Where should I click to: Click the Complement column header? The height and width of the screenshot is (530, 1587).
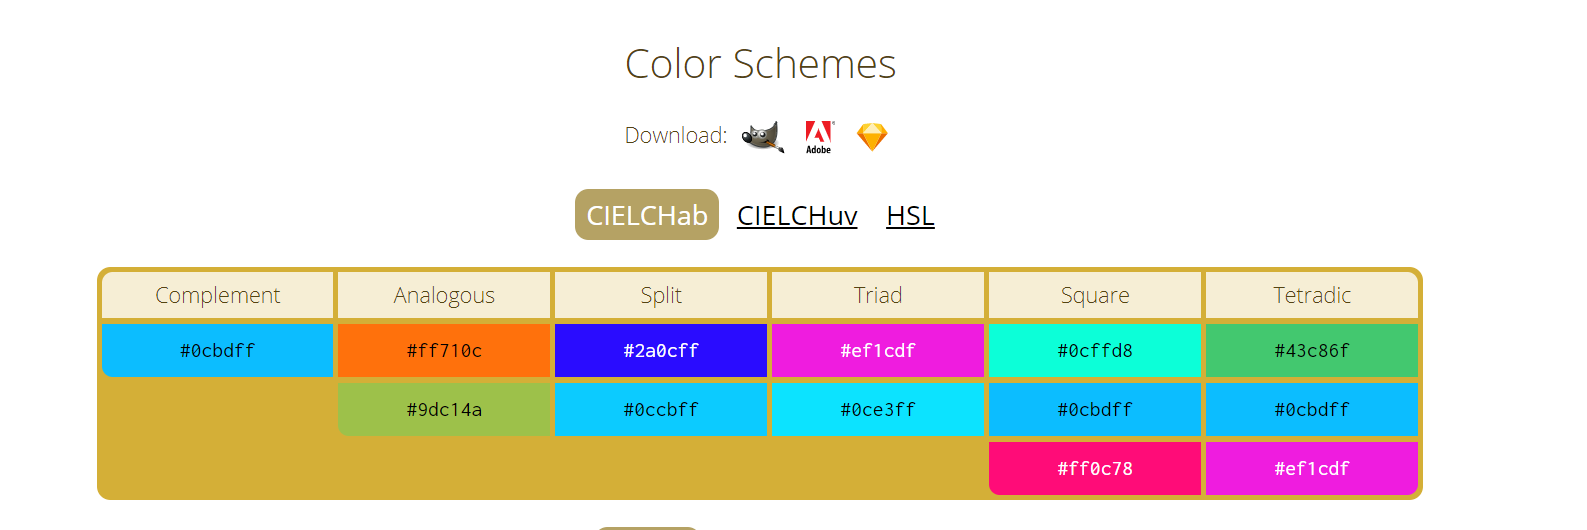pos(218,295)
